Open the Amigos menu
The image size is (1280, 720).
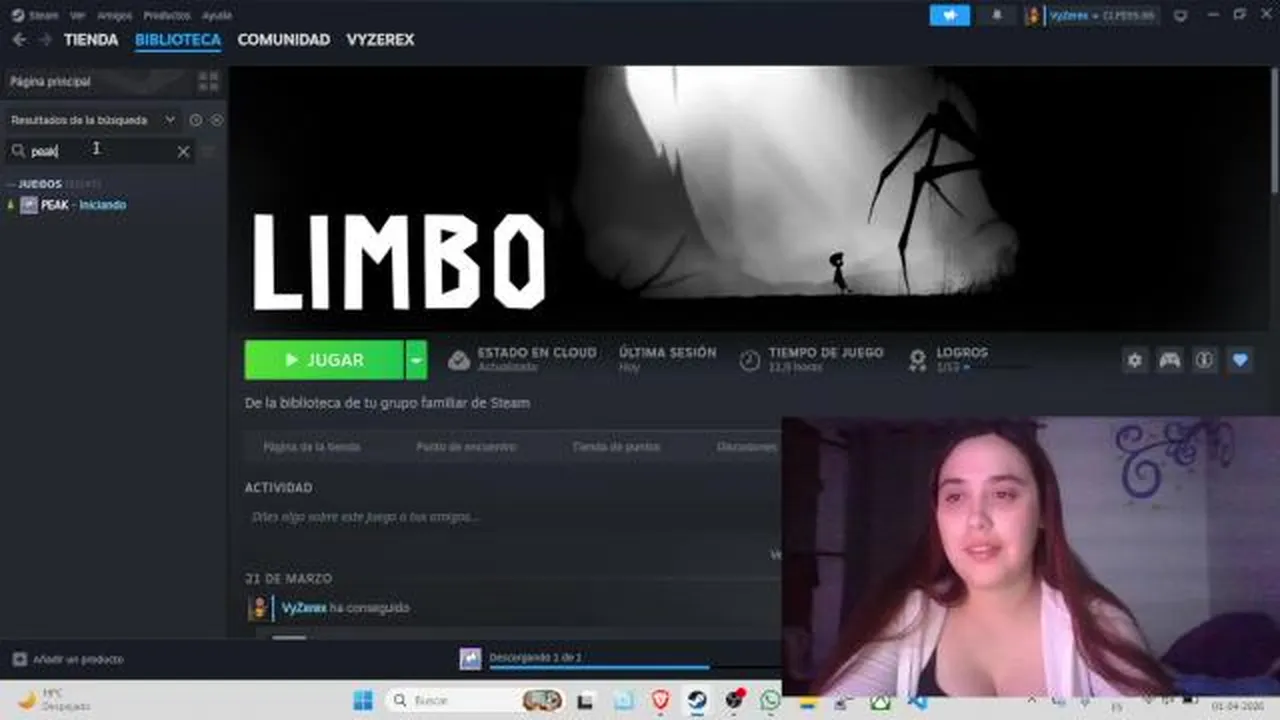pos(114,15)
